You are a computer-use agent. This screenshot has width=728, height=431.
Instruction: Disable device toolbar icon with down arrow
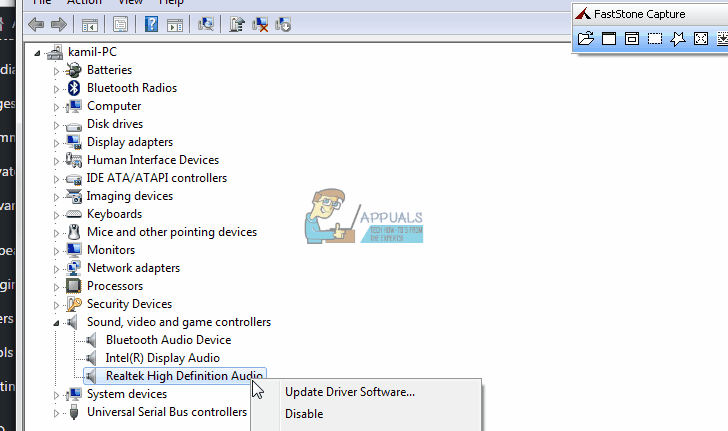(x=283, y=24)
